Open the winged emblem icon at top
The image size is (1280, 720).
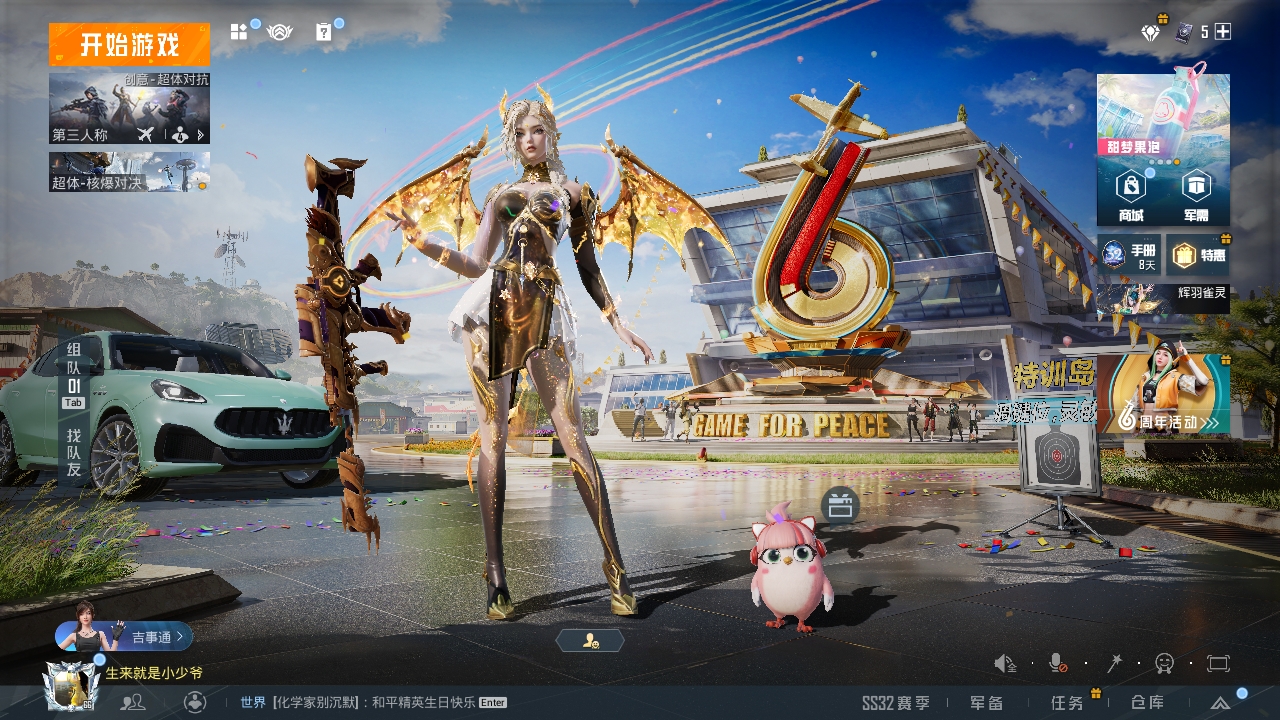click(280, 32)
